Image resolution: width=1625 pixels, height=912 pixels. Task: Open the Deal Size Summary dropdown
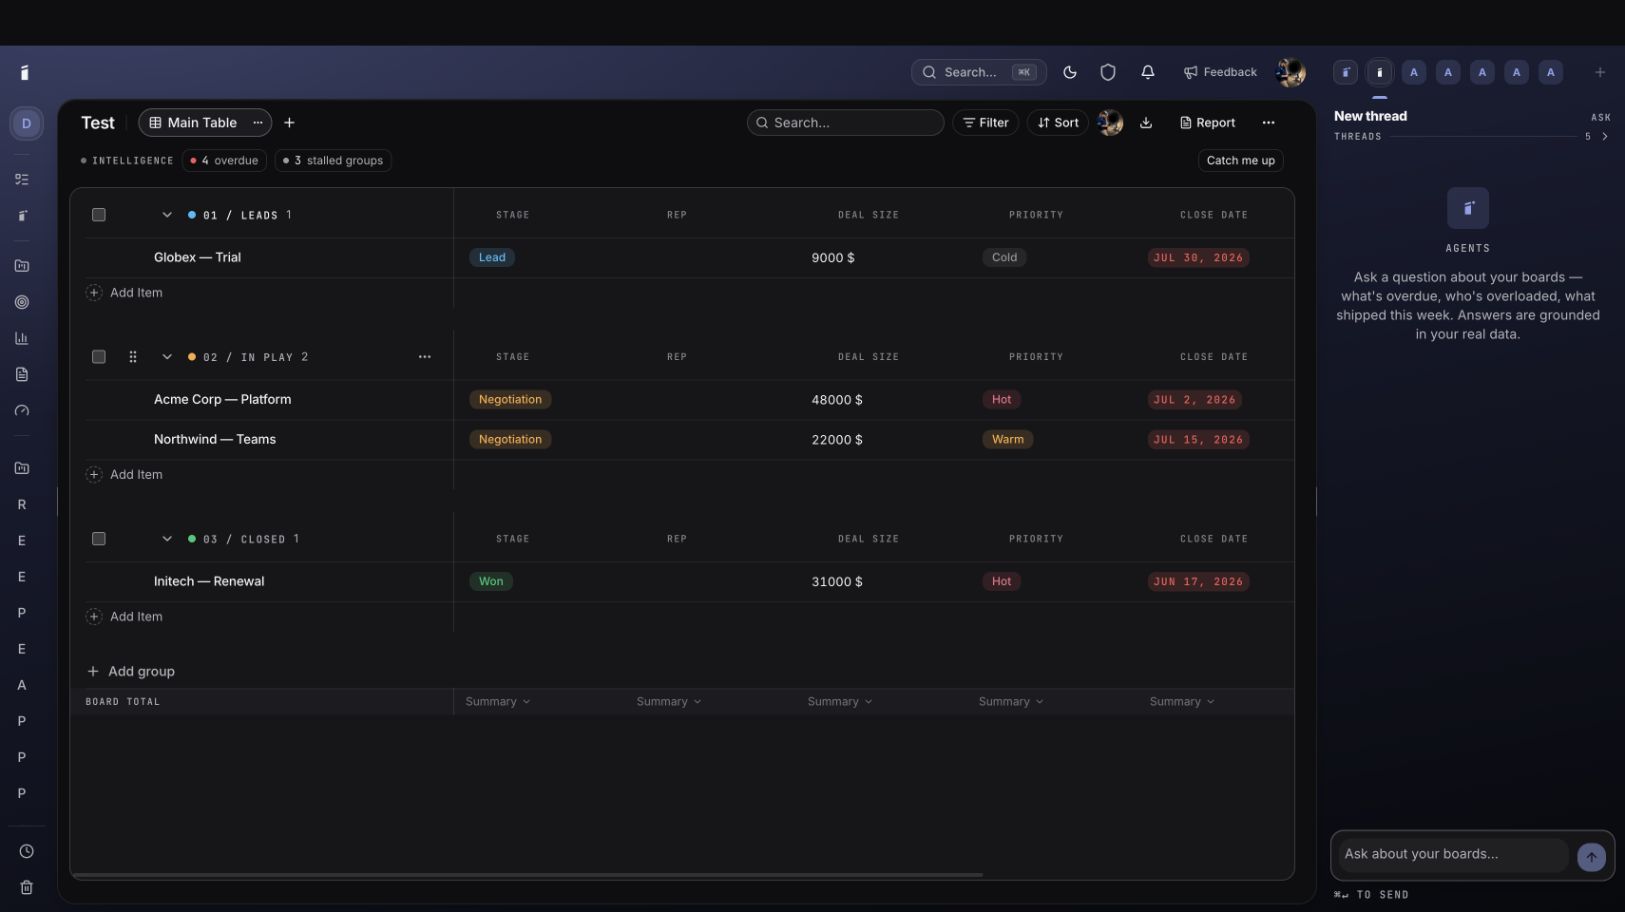(x=840, y=702)
